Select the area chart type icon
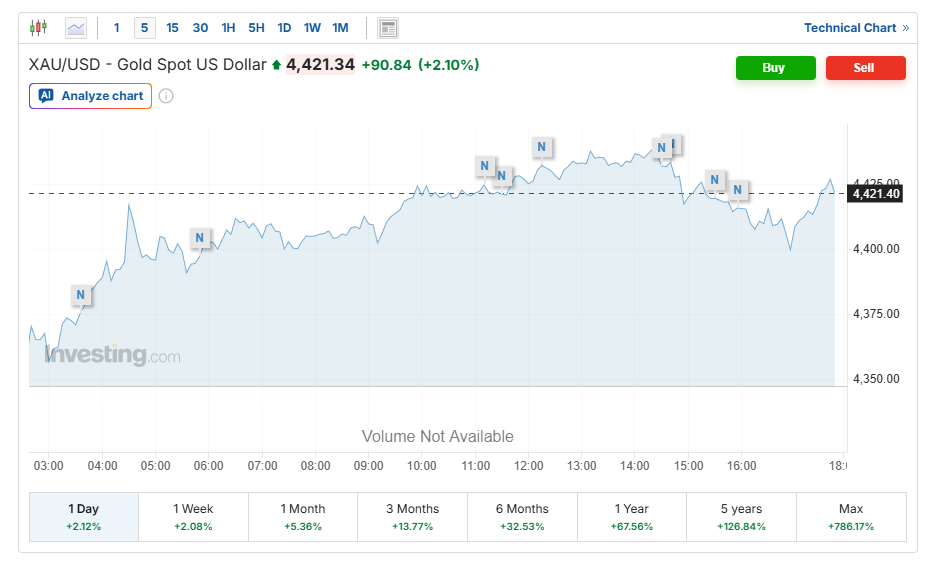The image size is (934, 569). (76, 28)
